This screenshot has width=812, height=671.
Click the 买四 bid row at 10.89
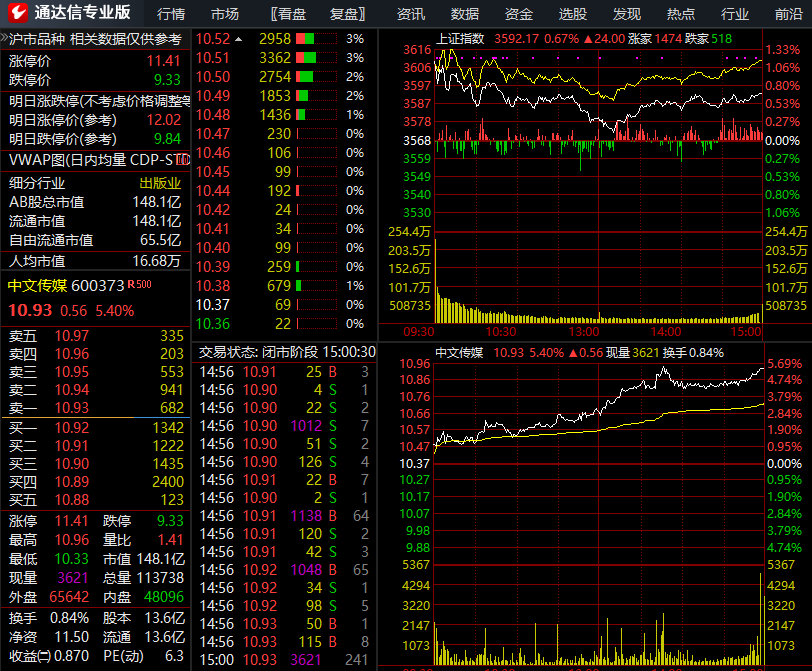tap(96, 482)
